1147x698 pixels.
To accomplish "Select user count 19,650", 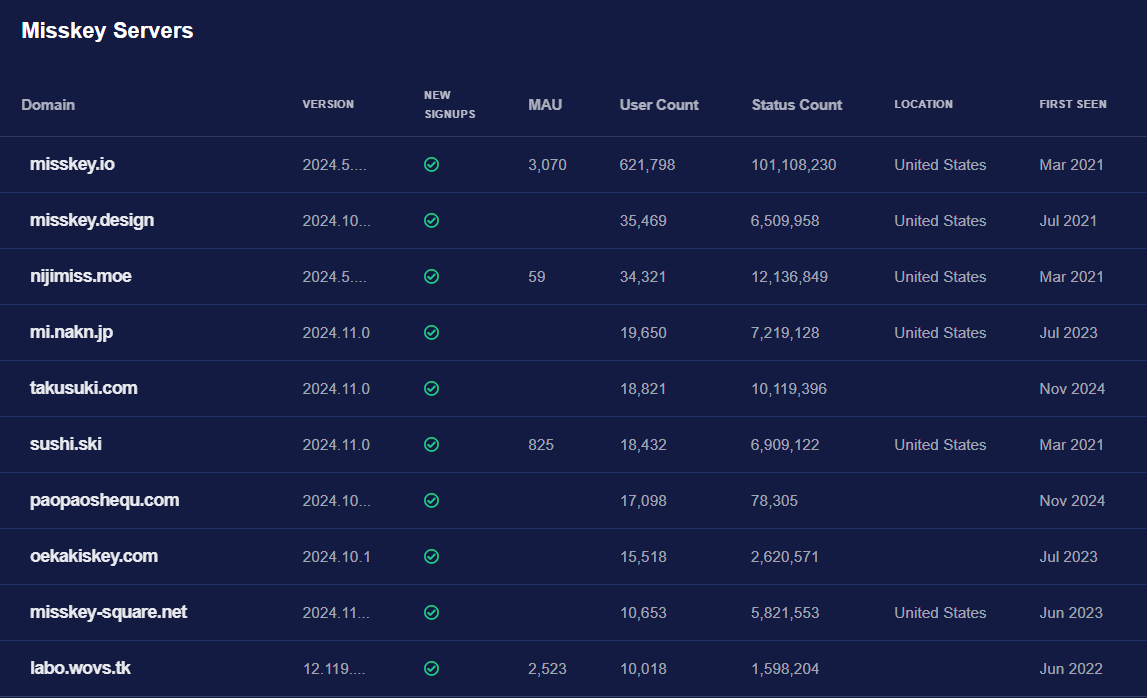I will 643,332.
